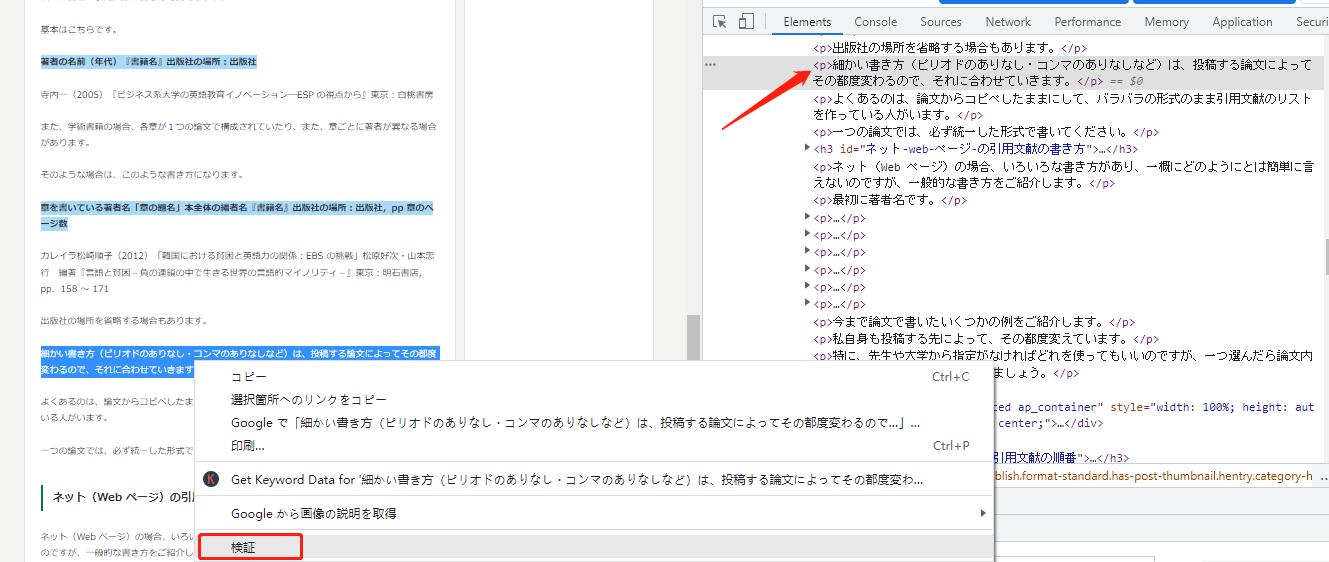The height and width of the screenshot is (562, 1329).
Task: Choose the Google で search option in the menu
Action: coord(594,423)
